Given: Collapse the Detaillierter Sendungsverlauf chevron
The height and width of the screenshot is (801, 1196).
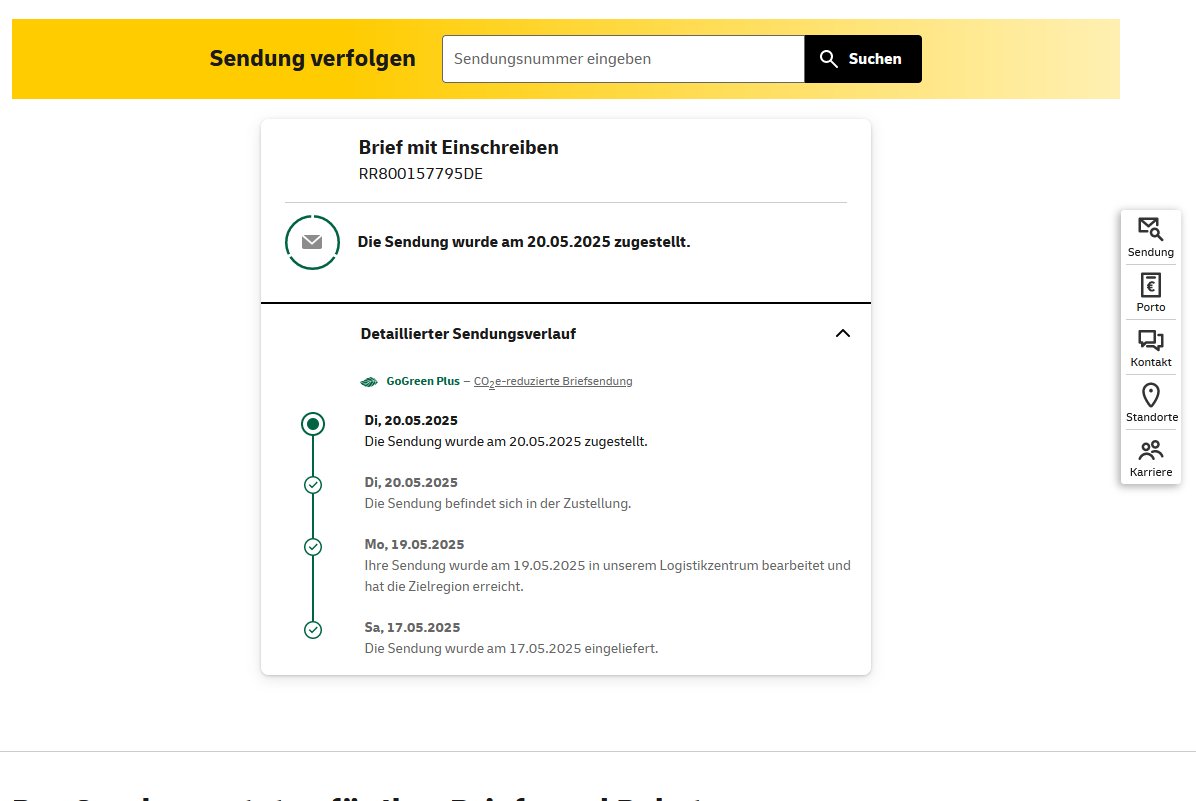Looking at the screenshot, I should [x=843, y=333].
